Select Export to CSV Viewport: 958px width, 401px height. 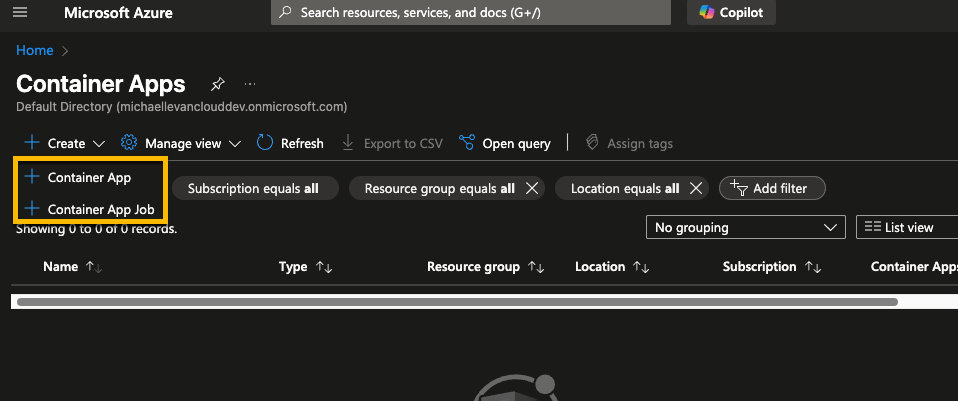(x=392, y=143)
